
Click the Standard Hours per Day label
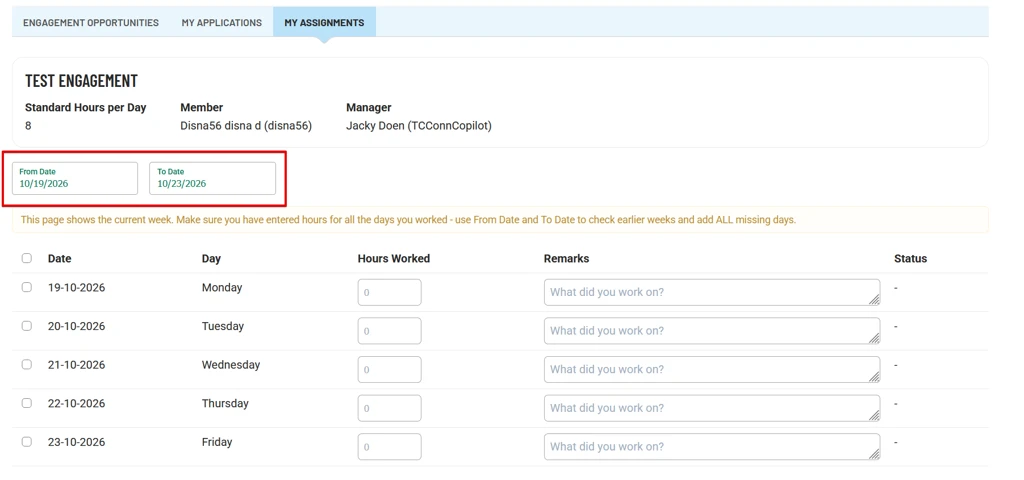click(86, 107)
